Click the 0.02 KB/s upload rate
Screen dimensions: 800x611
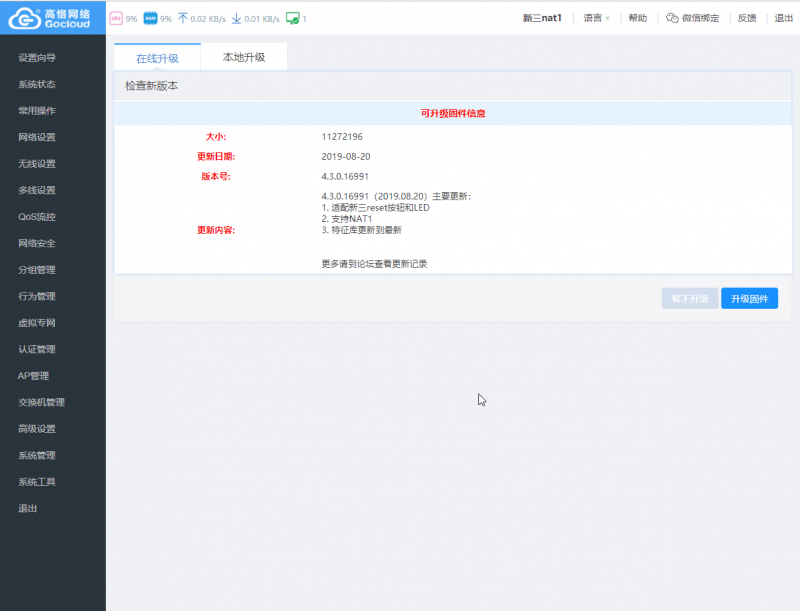pyautogui.click(x=208, y=19)
